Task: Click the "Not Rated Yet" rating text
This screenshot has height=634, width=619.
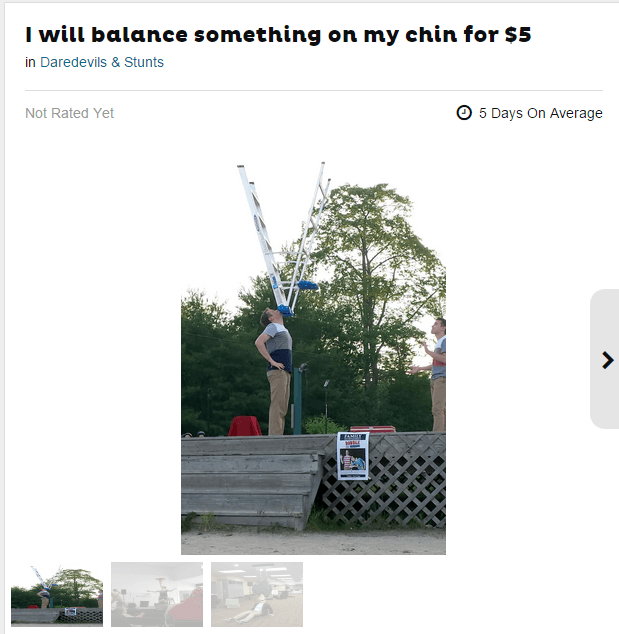Action: pos(70,113)
